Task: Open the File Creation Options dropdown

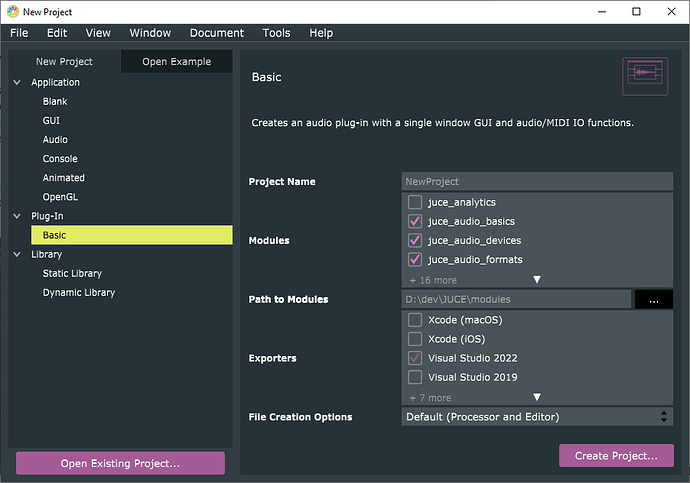Action: 537,417
